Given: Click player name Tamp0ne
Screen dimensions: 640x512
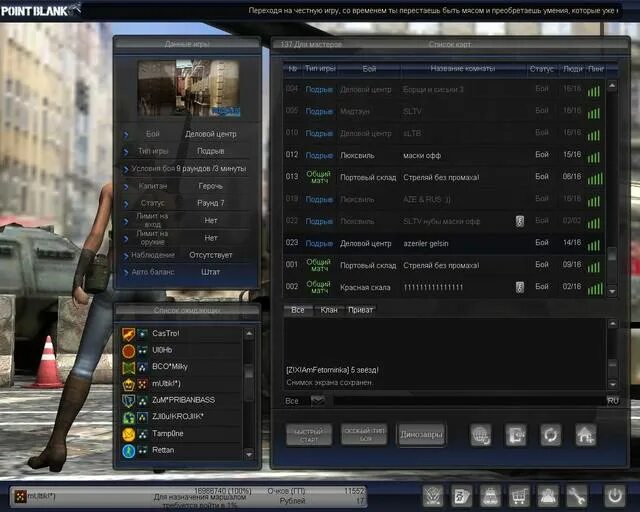Looking at the screenshot, I should tap(168, 434).
